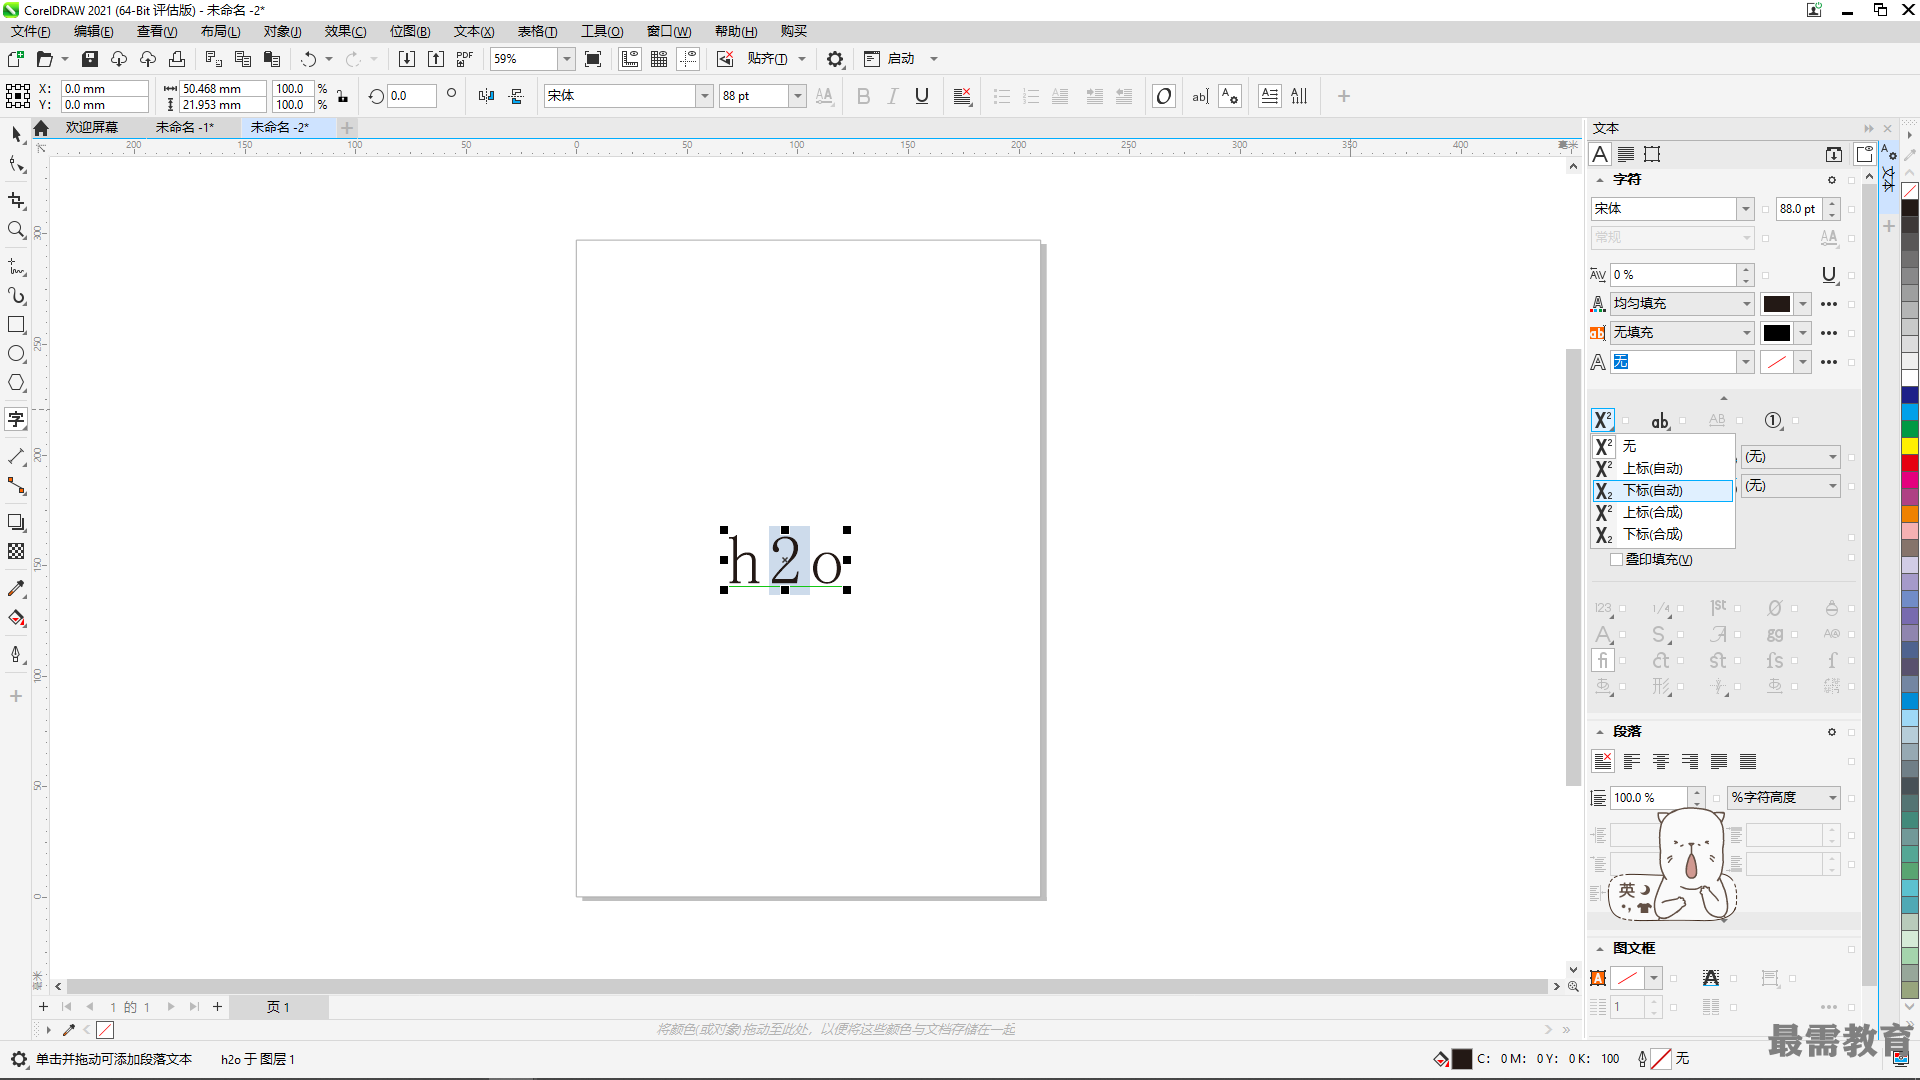
Task: Open the 效果 menu
Action: pyautogui.click(x=345, y=31)
